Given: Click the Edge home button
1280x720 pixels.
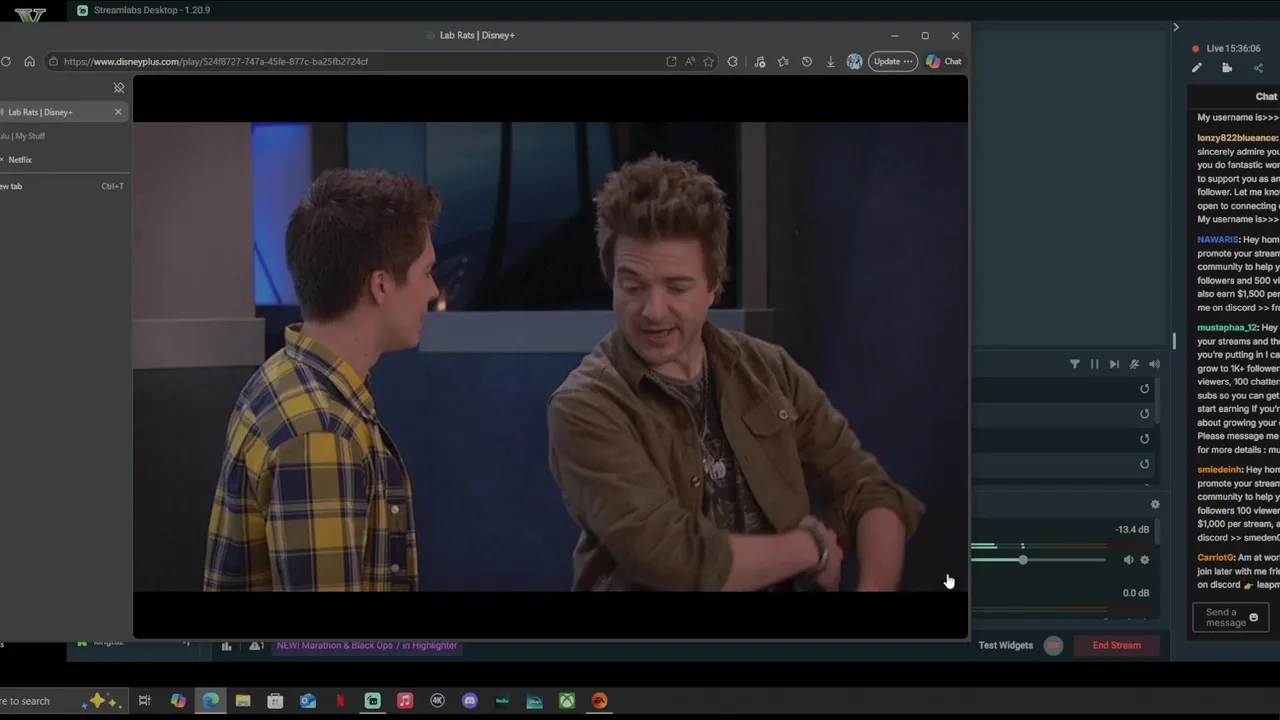Looking at the screenshot, I should click(29, 61).
